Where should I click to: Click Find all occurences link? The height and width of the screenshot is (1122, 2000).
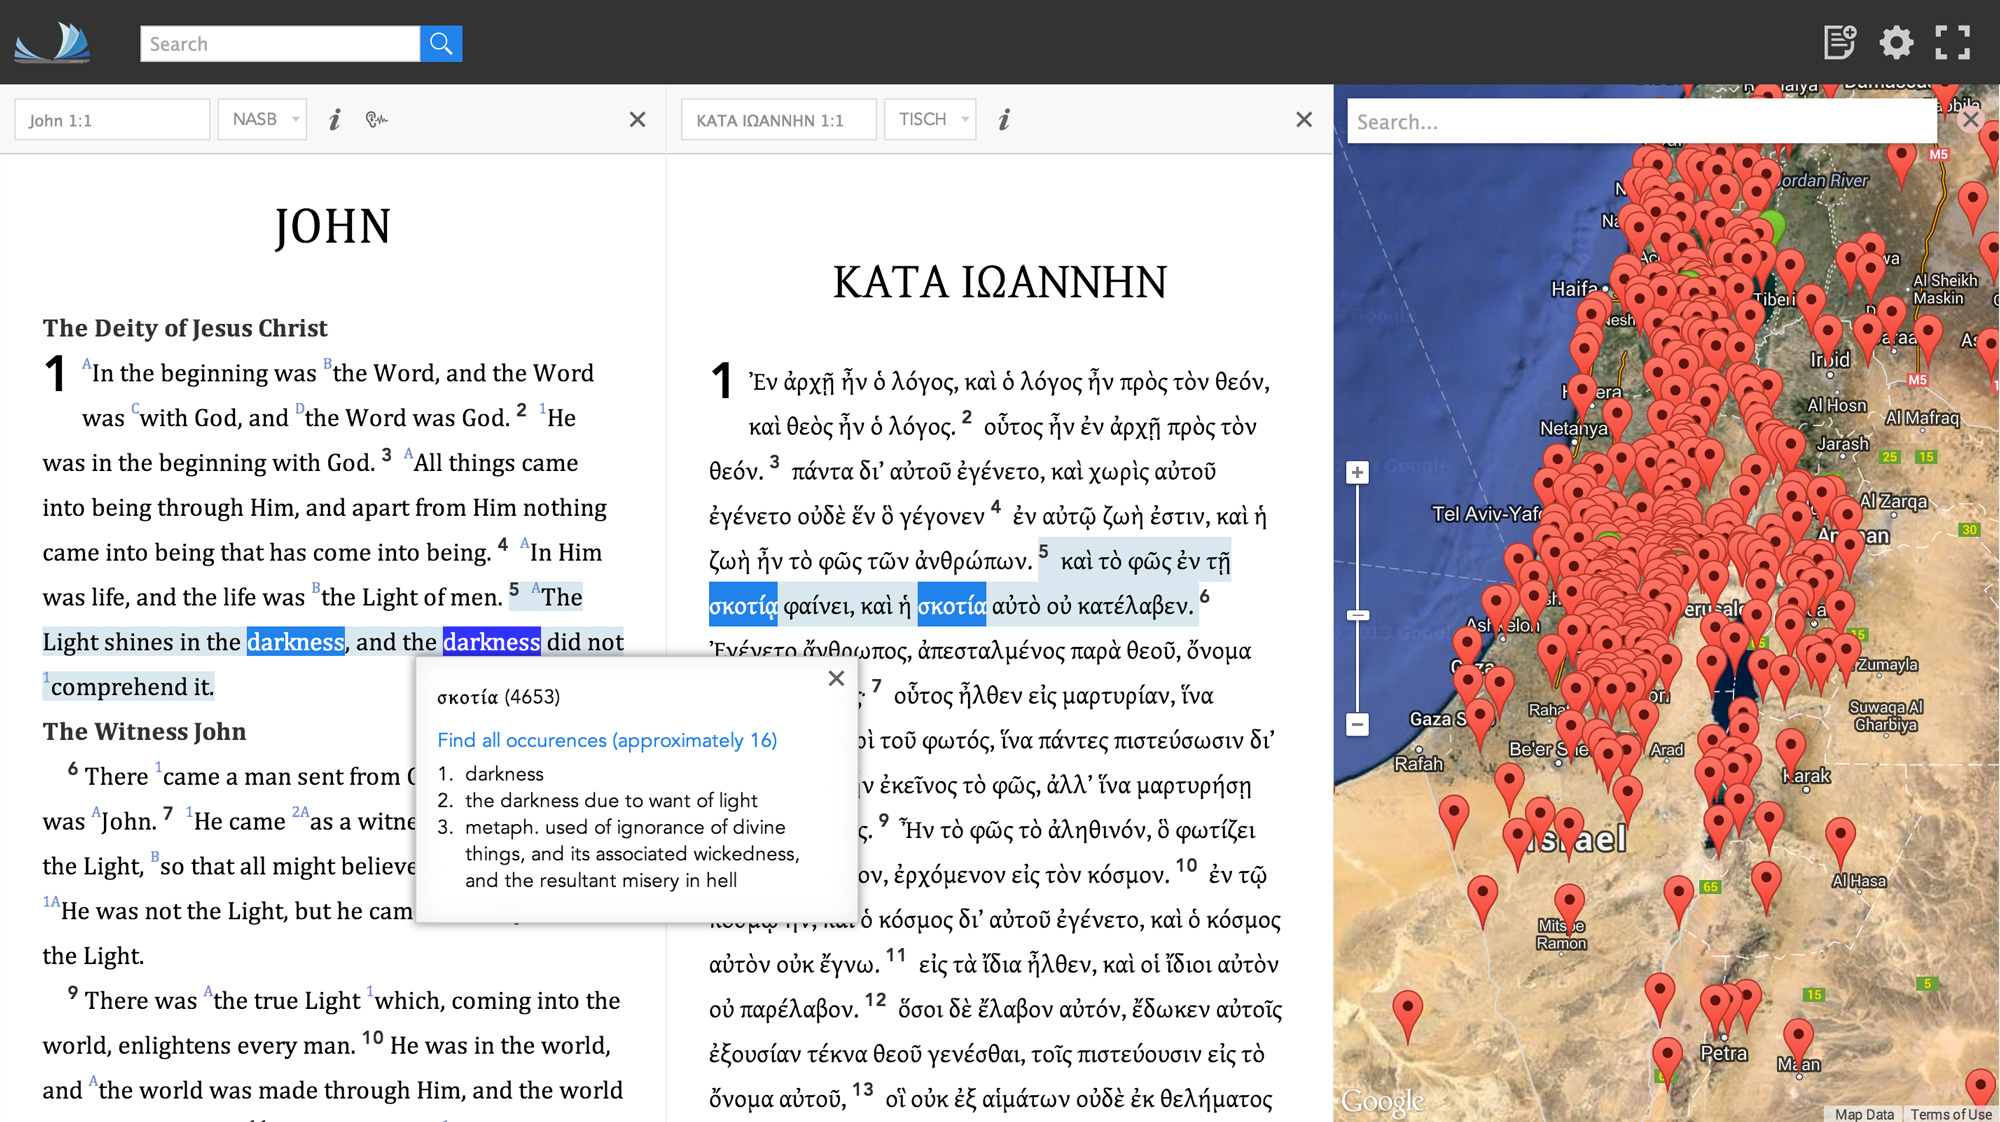tap(606, 740)
